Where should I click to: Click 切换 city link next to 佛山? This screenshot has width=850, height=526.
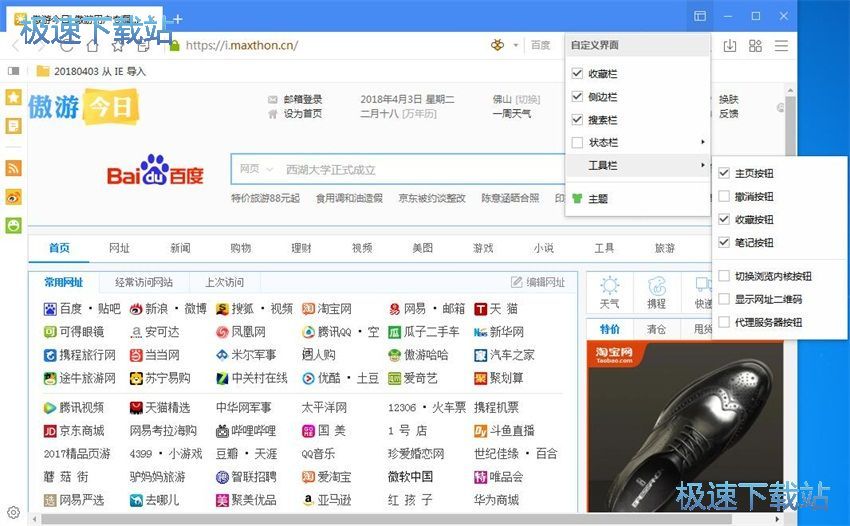527,99
